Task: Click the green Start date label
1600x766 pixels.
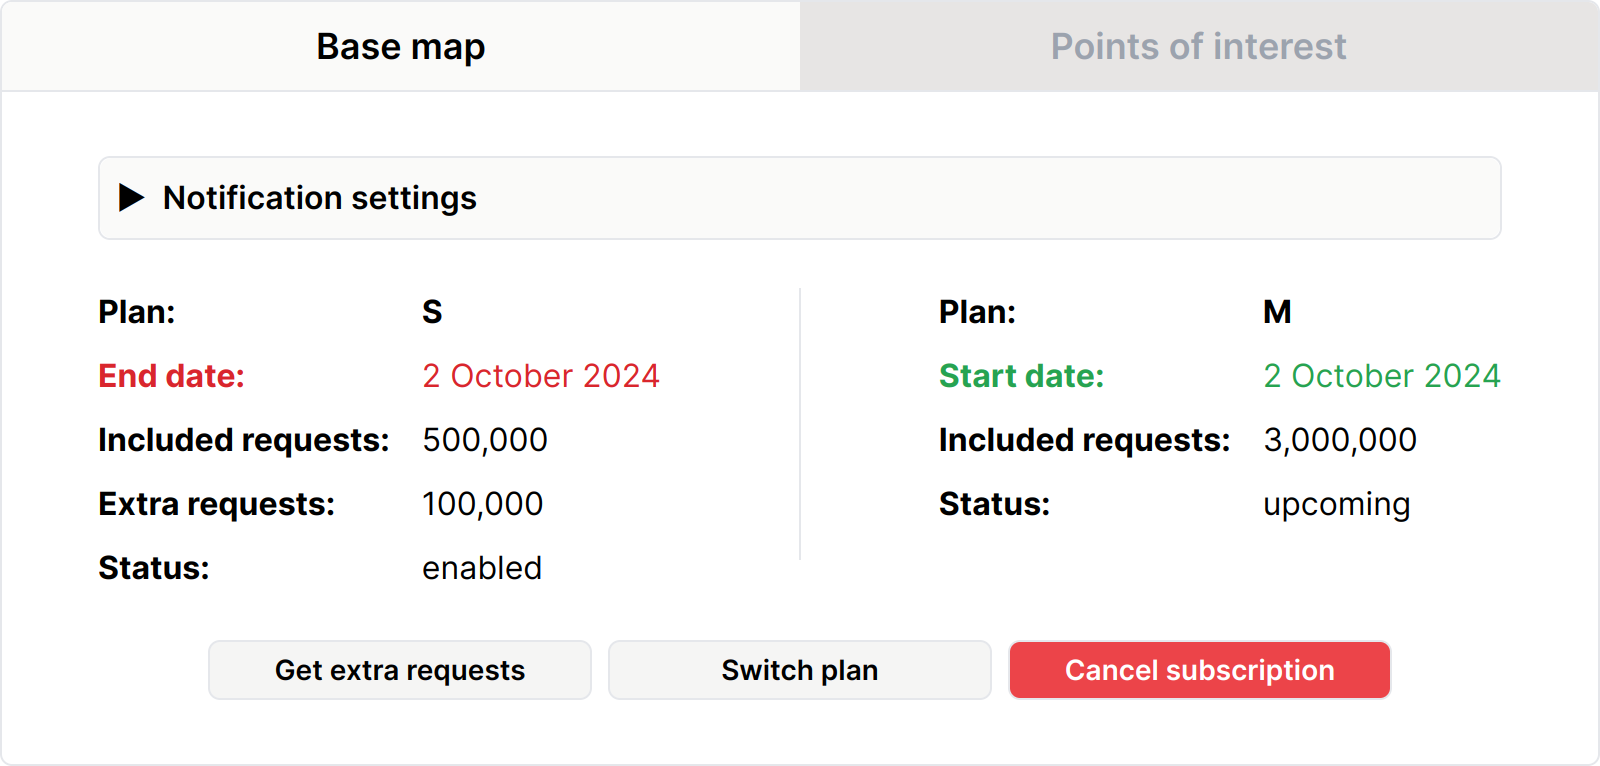Action: pyautogui.click(x=1021, y=376)
